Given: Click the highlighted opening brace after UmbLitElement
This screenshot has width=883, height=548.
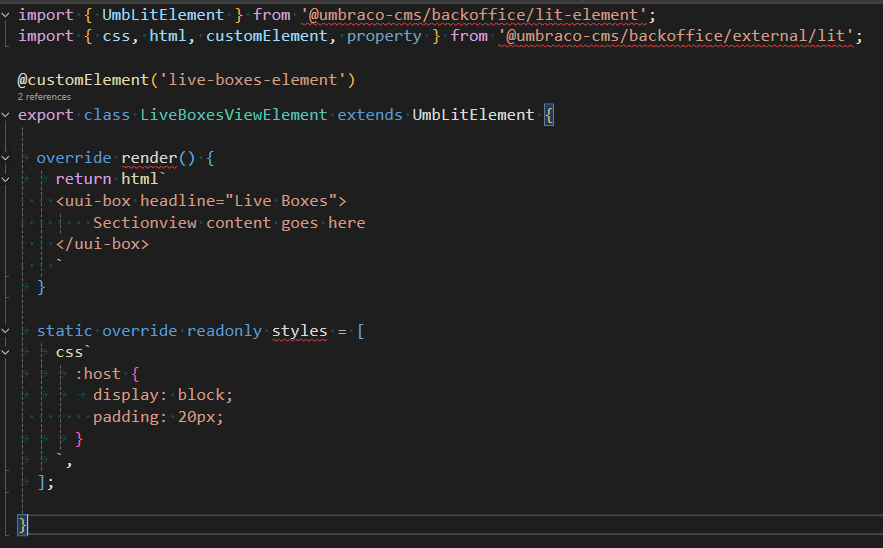Looking at the screenshot, I should point(549,115).
